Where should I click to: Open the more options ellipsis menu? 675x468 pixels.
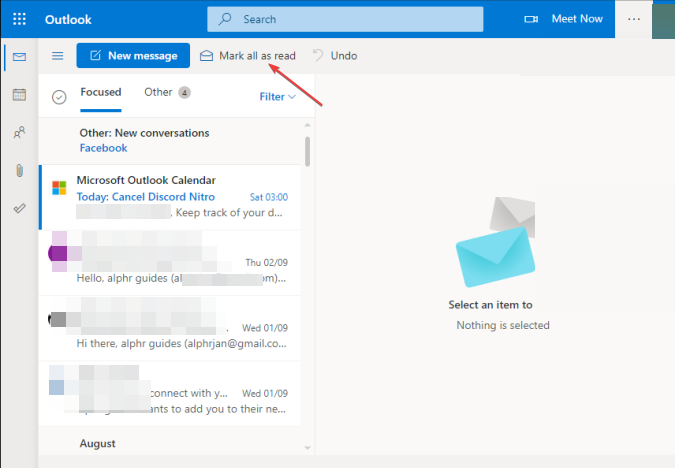[x=634, y=19]
